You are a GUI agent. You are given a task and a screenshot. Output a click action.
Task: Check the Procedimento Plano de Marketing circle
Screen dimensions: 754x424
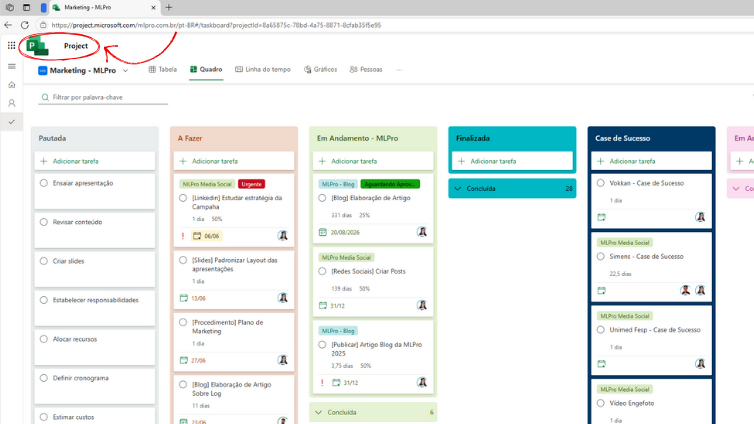tap(183, 323)
